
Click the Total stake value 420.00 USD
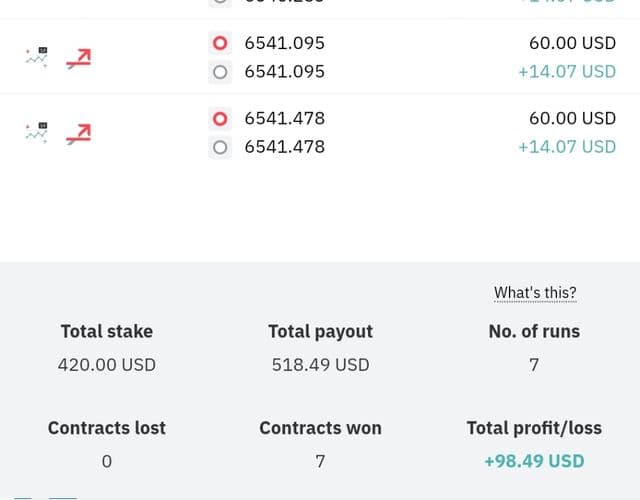107,365
